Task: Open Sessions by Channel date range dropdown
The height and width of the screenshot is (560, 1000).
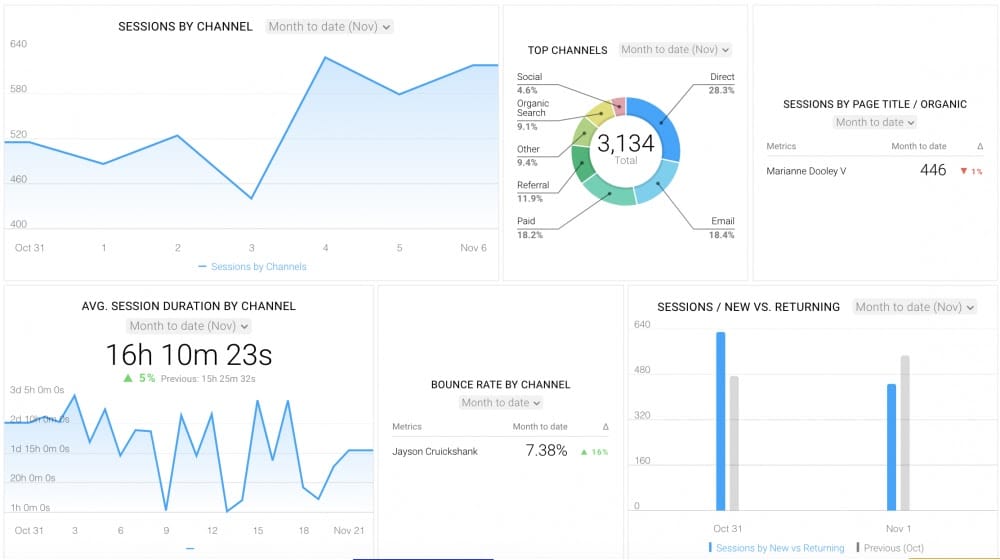Action: click(x=329, y=27)
